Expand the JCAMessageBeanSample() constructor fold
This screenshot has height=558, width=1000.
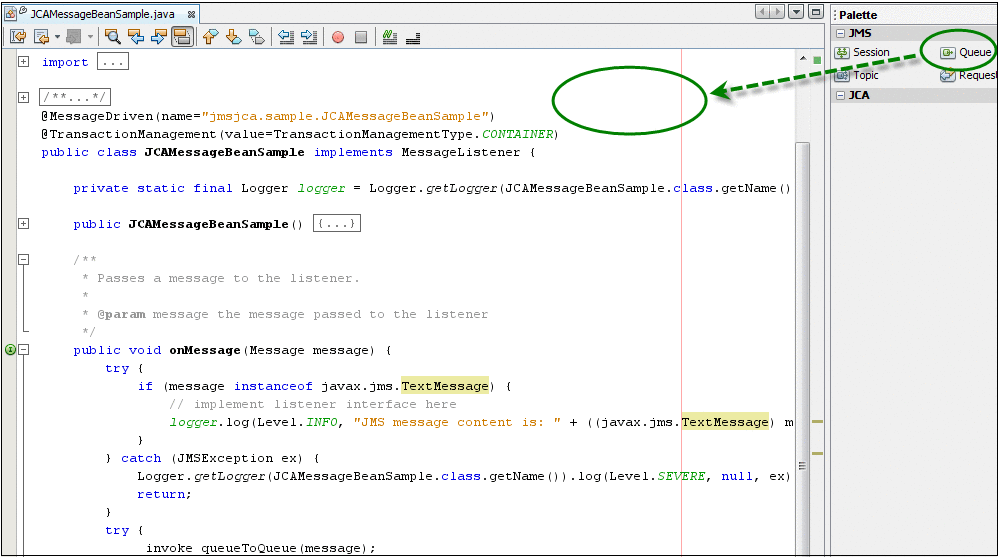click(24, 223)
